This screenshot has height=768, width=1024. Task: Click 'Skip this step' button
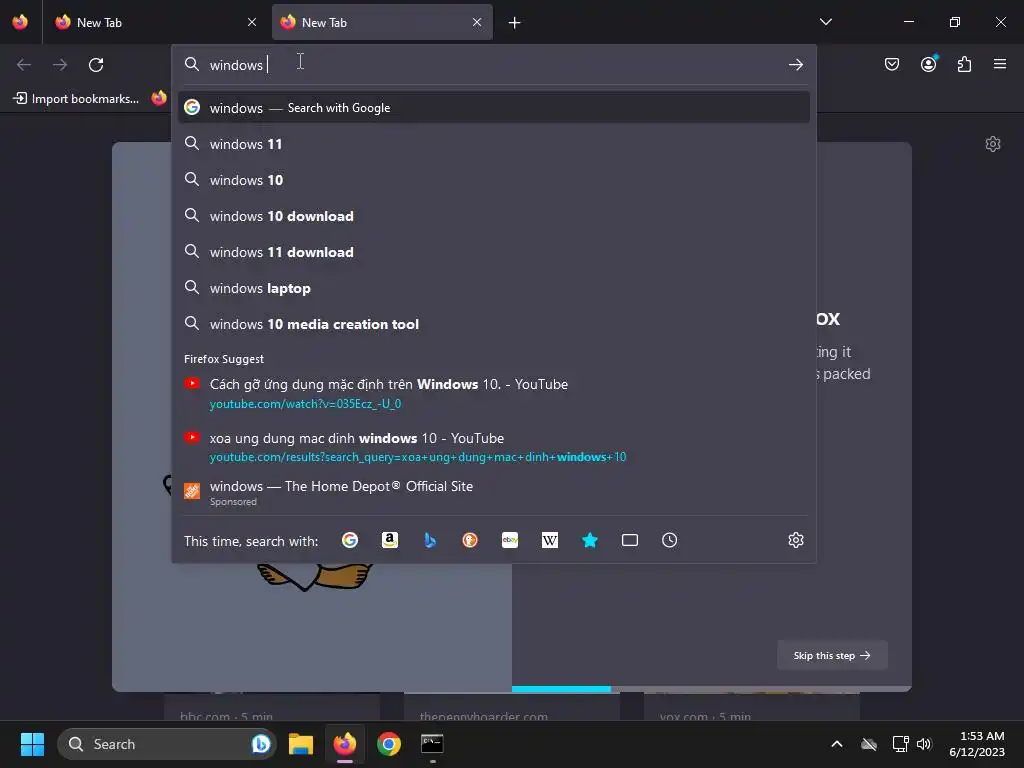[832, 655]
